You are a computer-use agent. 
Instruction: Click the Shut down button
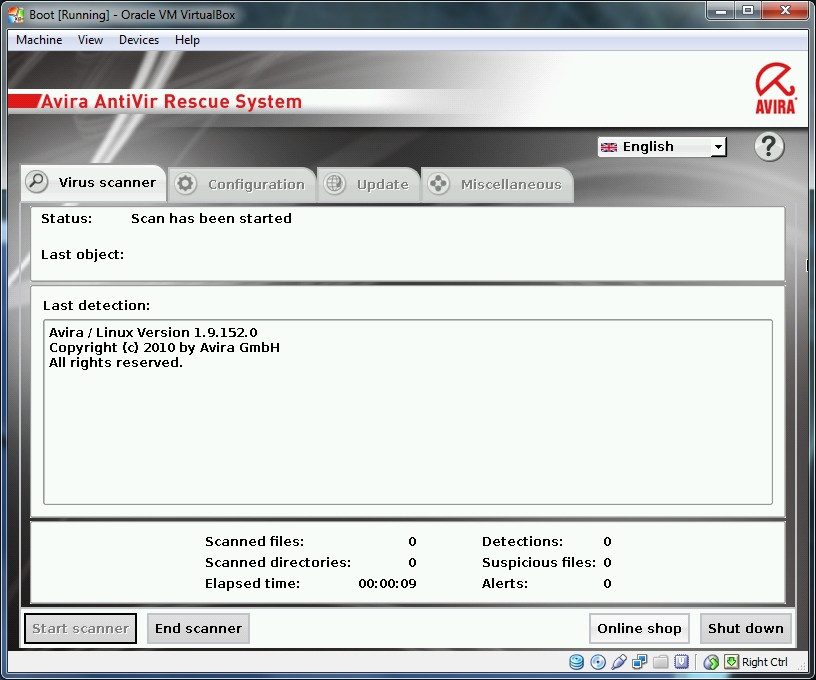pos(745,628)
